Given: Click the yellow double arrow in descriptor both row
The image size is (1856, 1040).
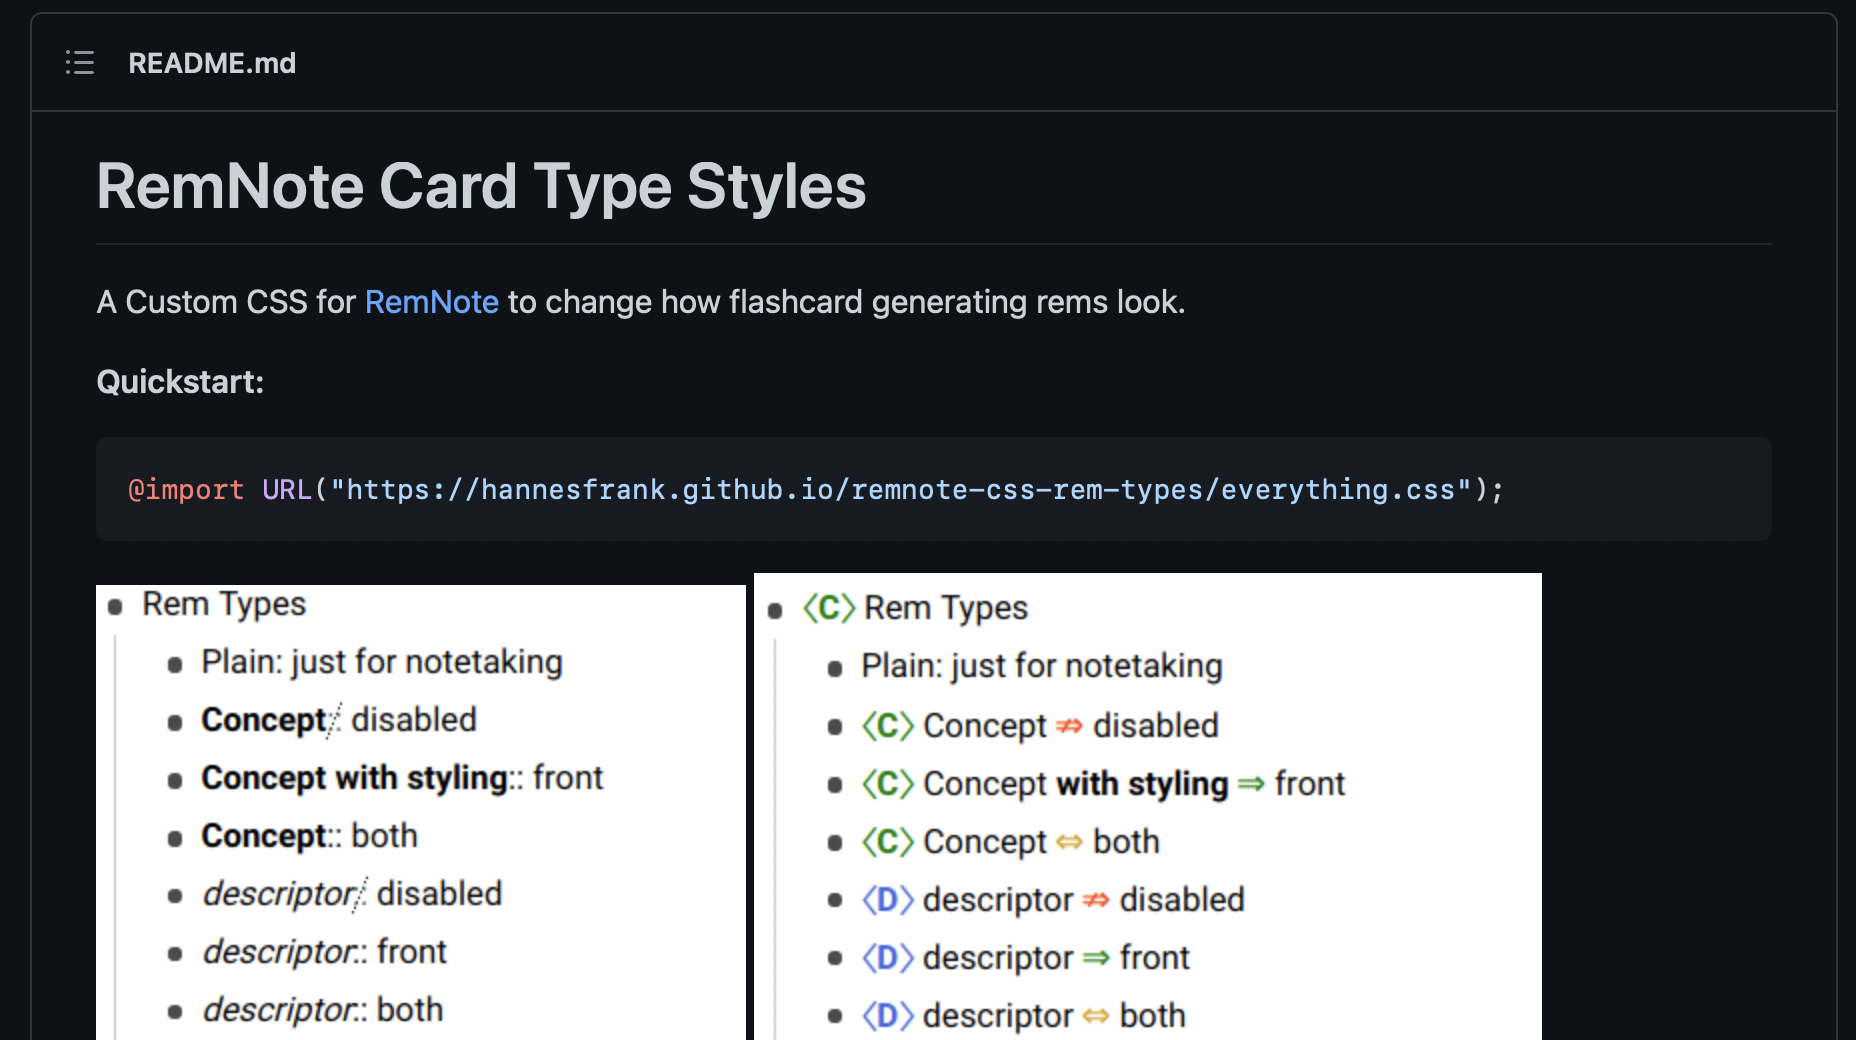Looking at the screenshot, I should [1096, 1016].
